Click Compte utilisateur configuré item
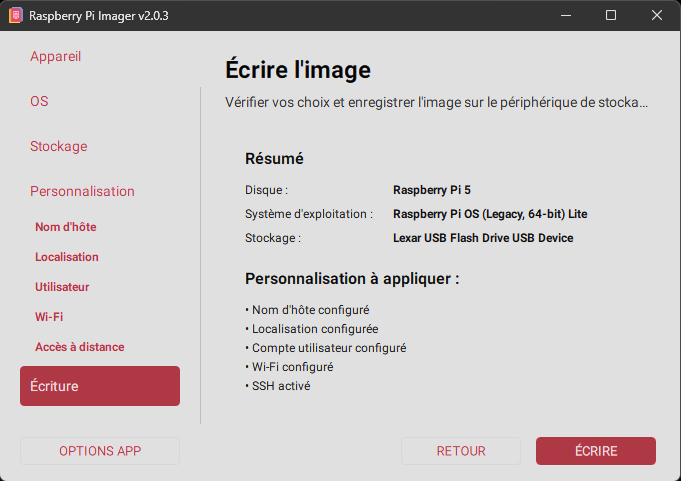The width and height of the screenshot is (681, 481). pos(326,348)
